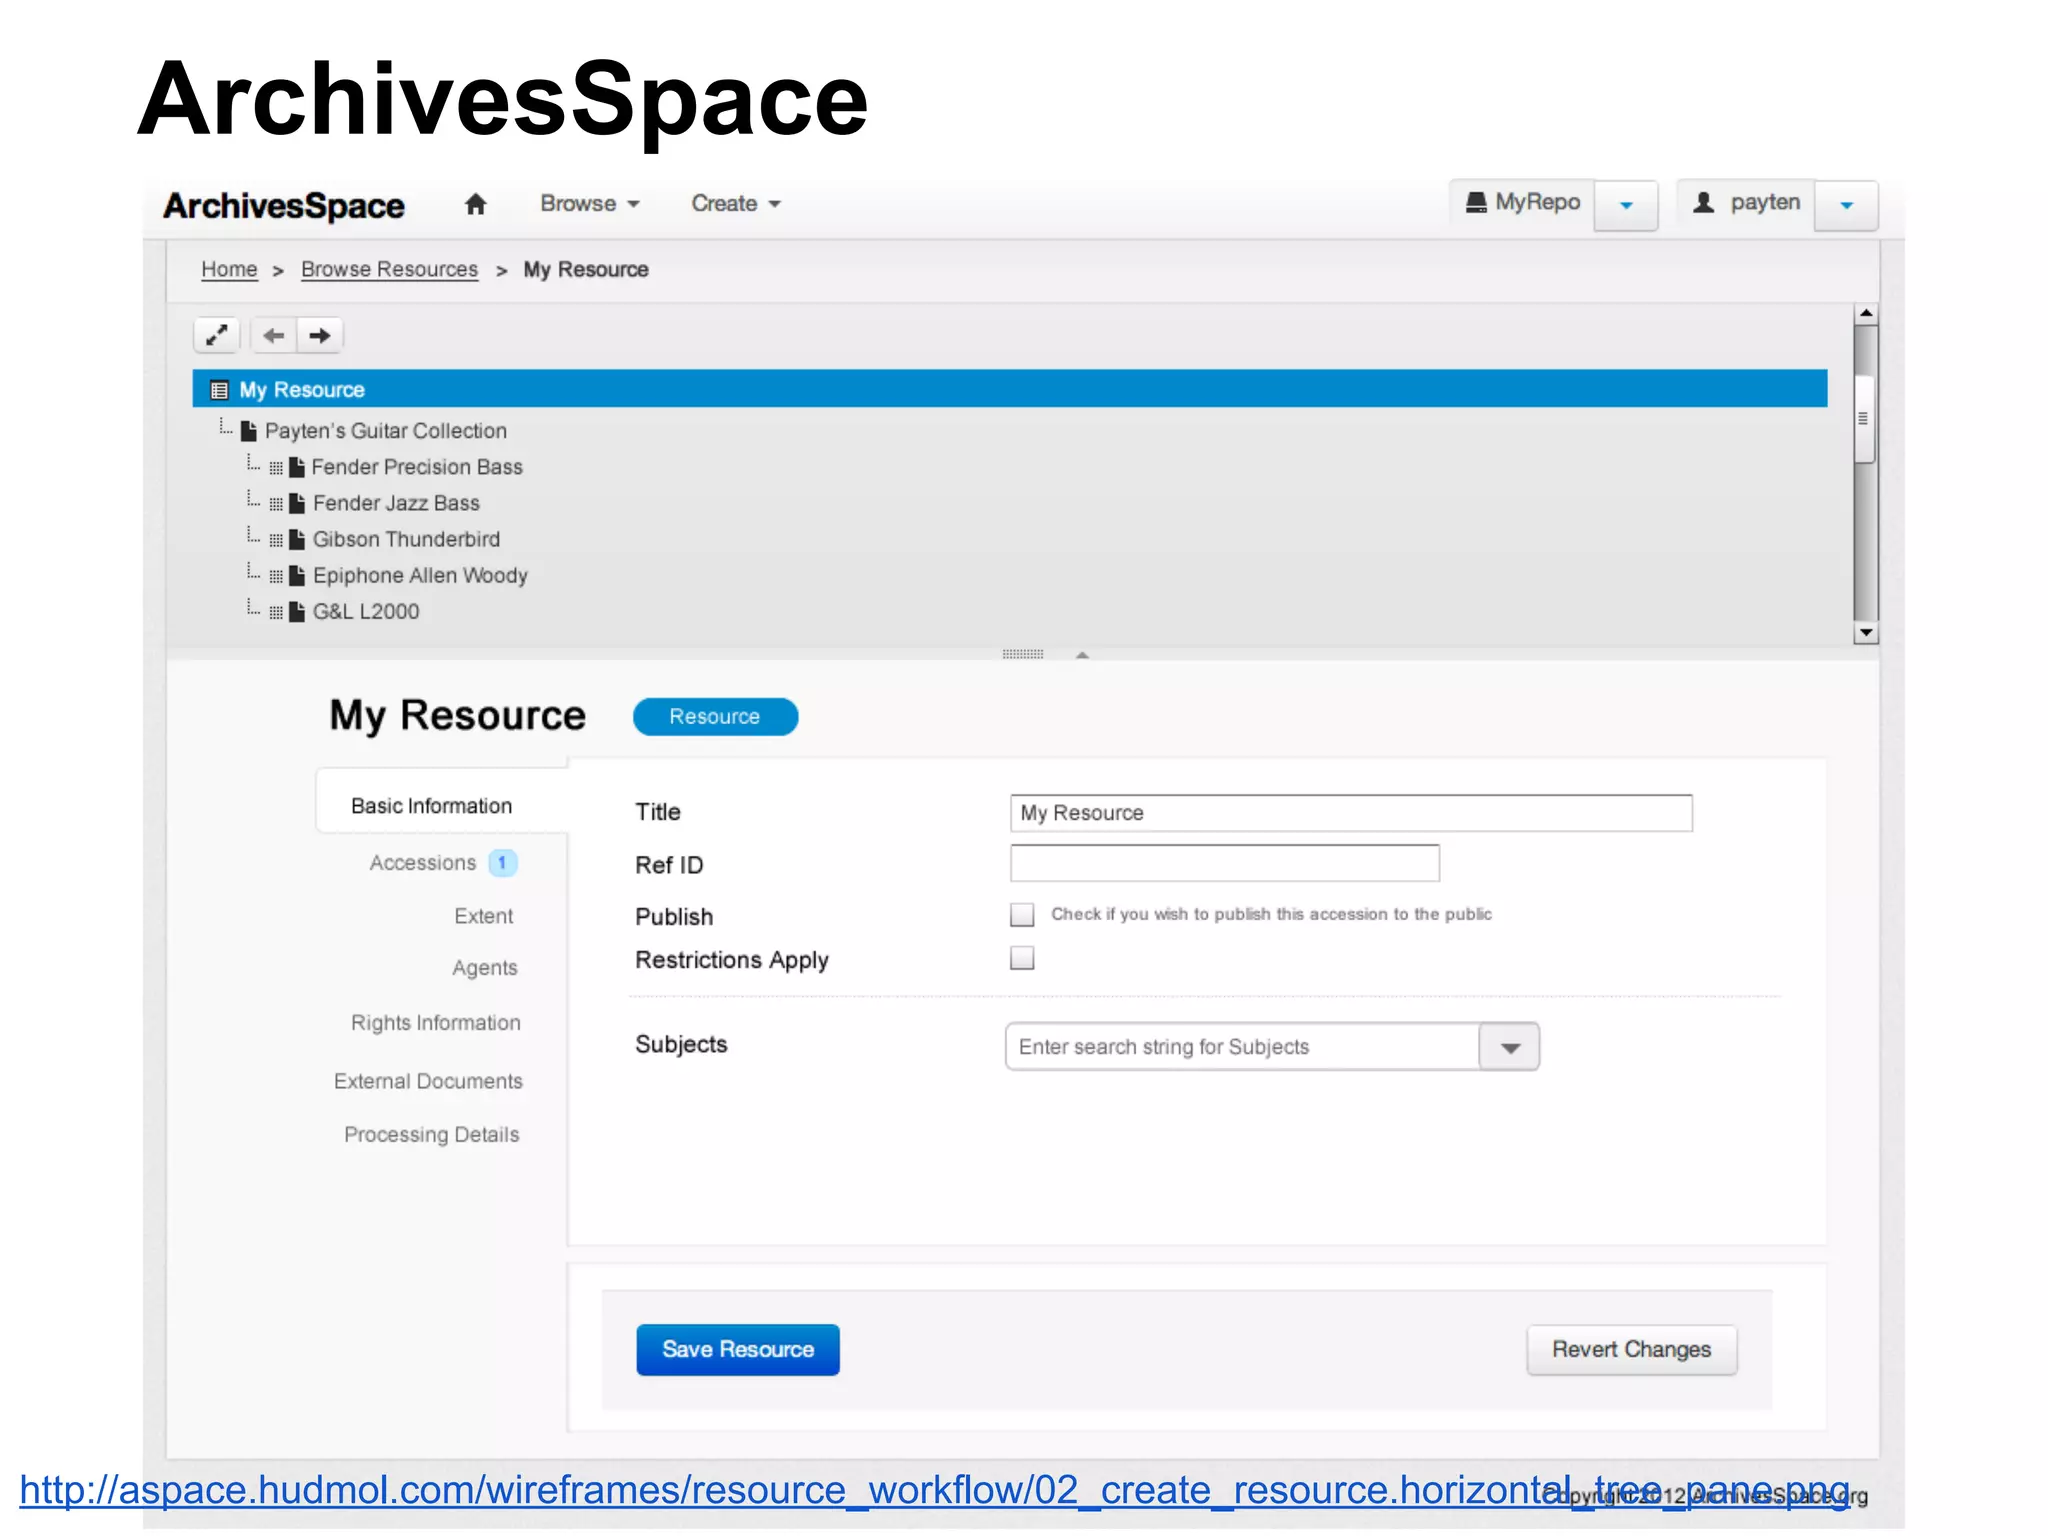Viewport: 2048px width, 1536px height.
Task: Click the My Resource tree row icon
Action: 219,390
